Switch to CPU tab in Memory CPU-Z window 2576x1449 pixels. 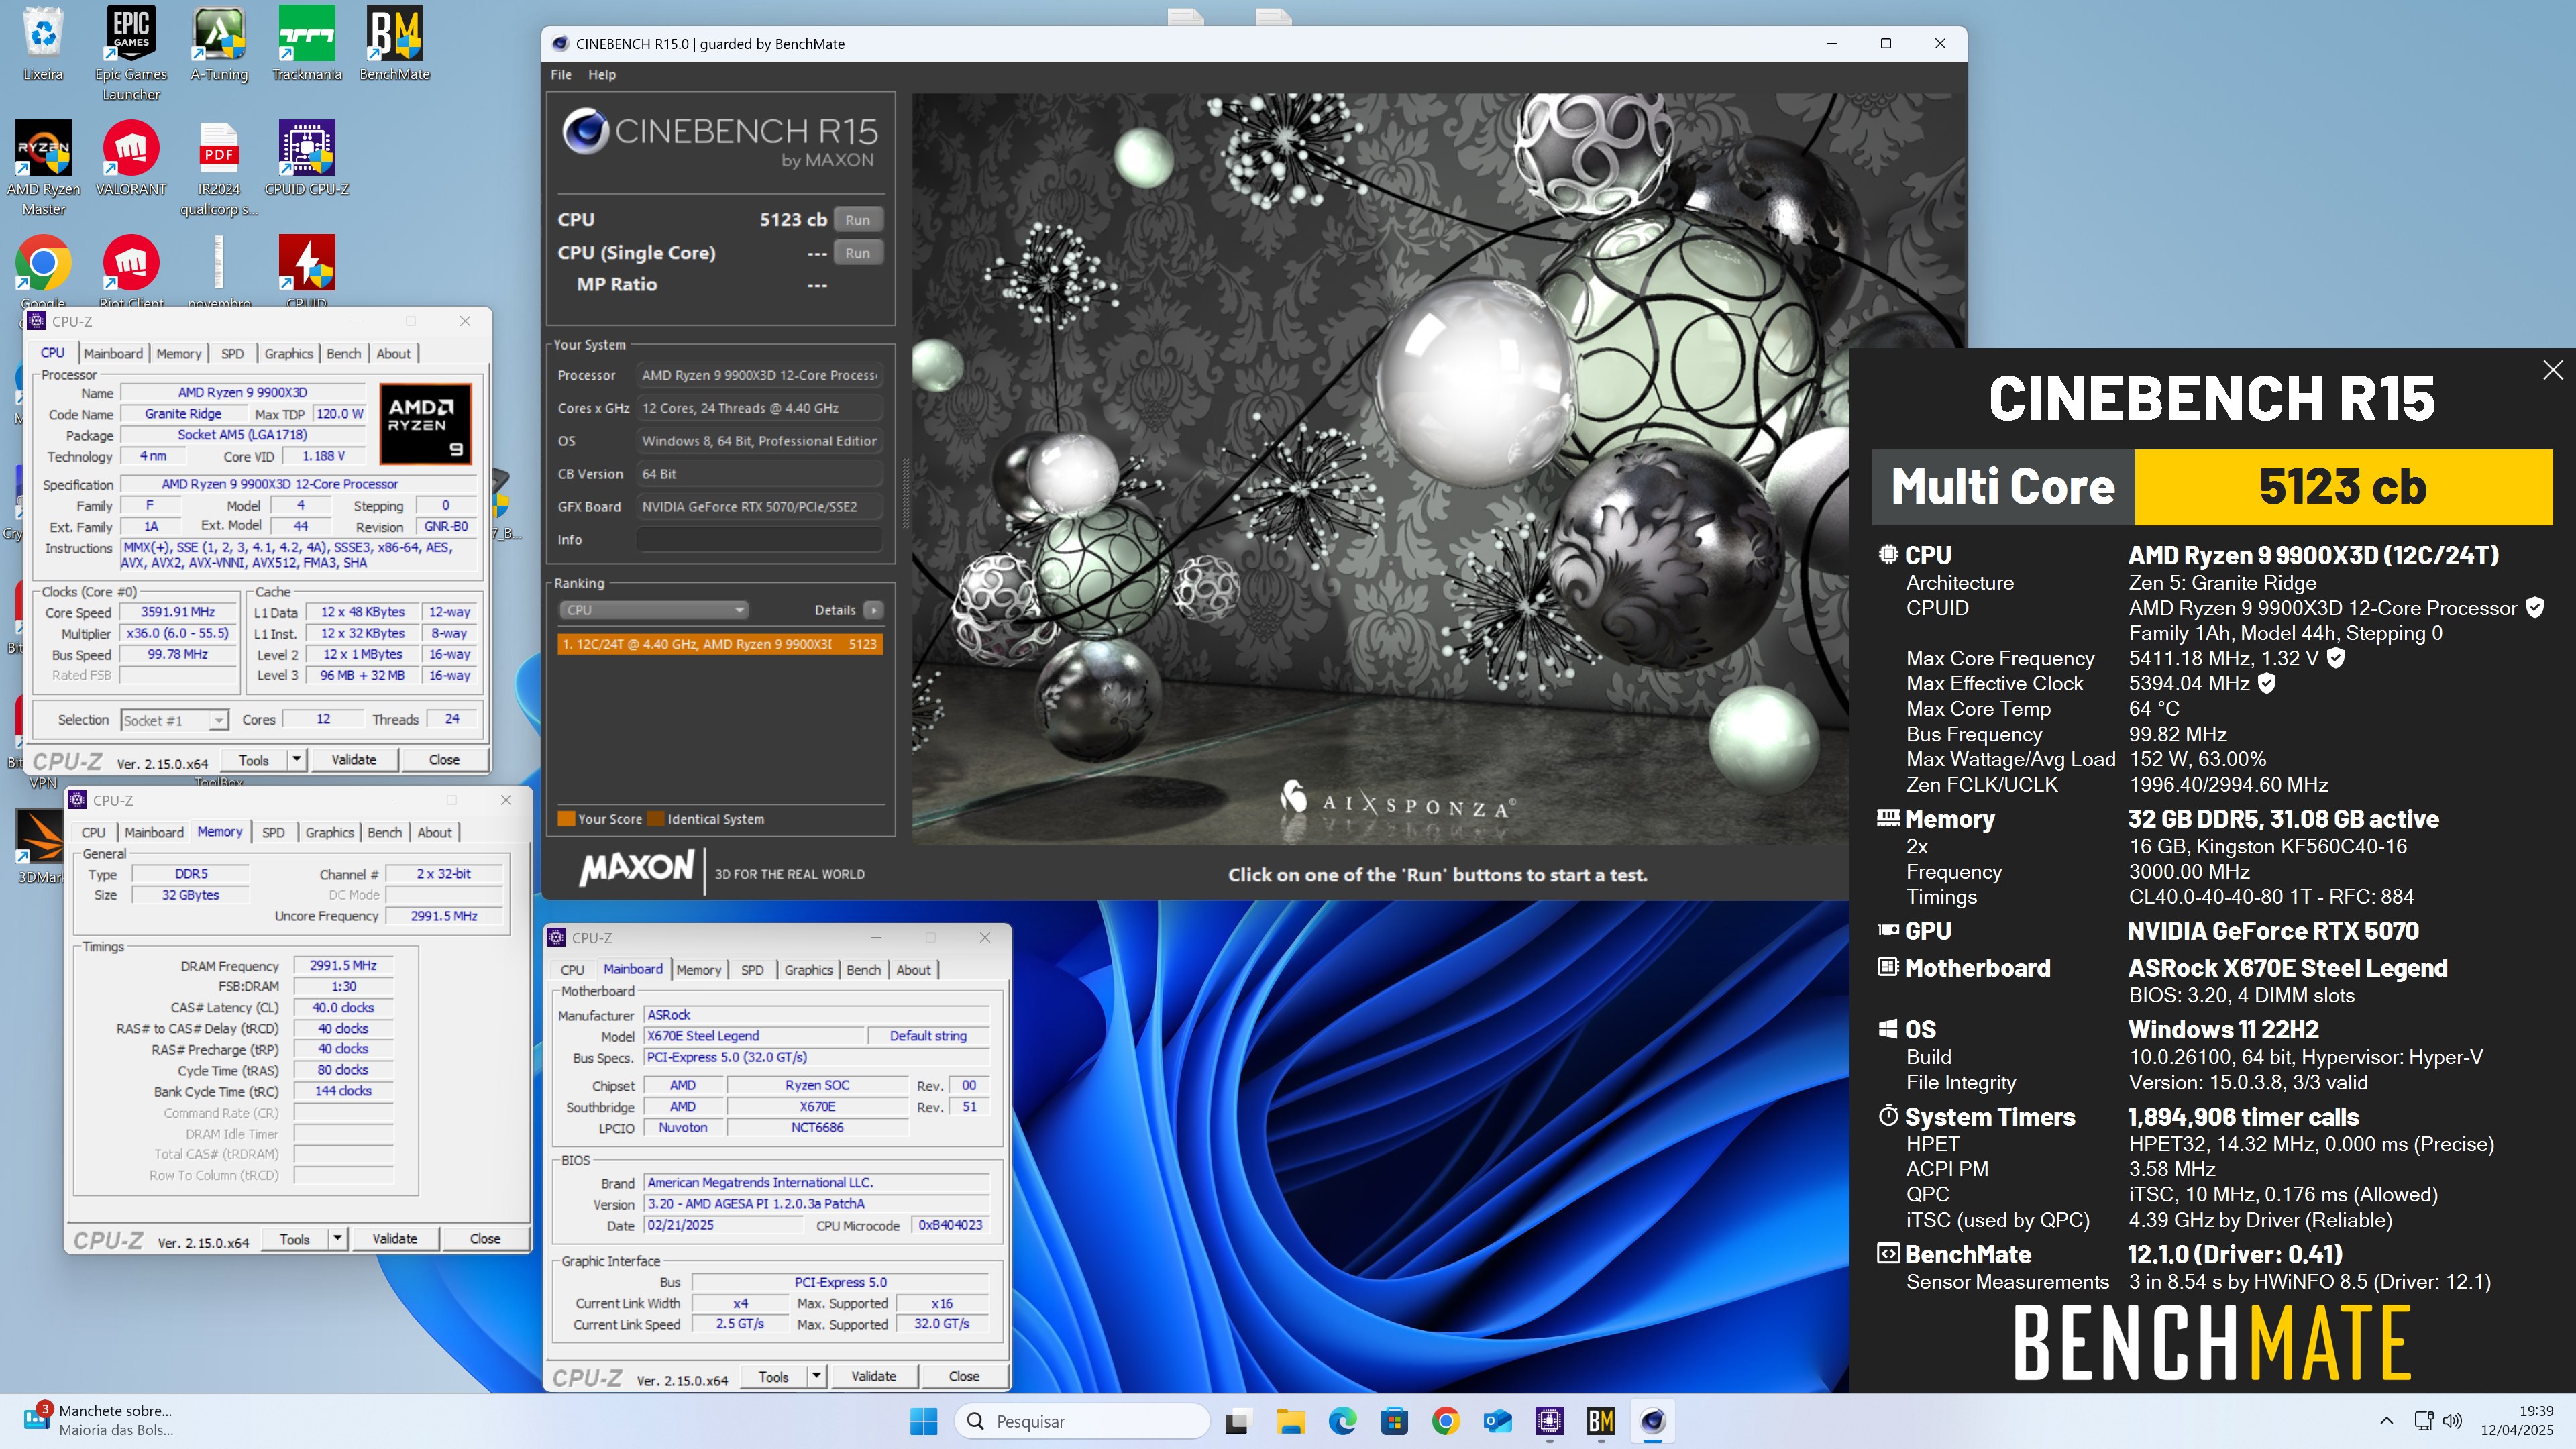93,832
